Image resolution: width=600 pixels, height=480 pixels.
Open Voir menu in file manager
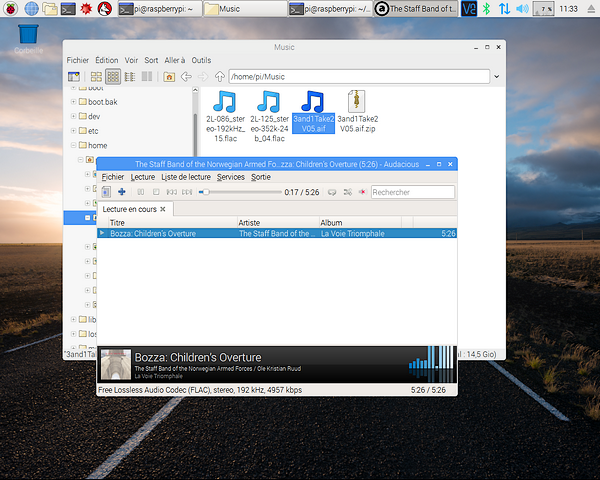(131, 60)
